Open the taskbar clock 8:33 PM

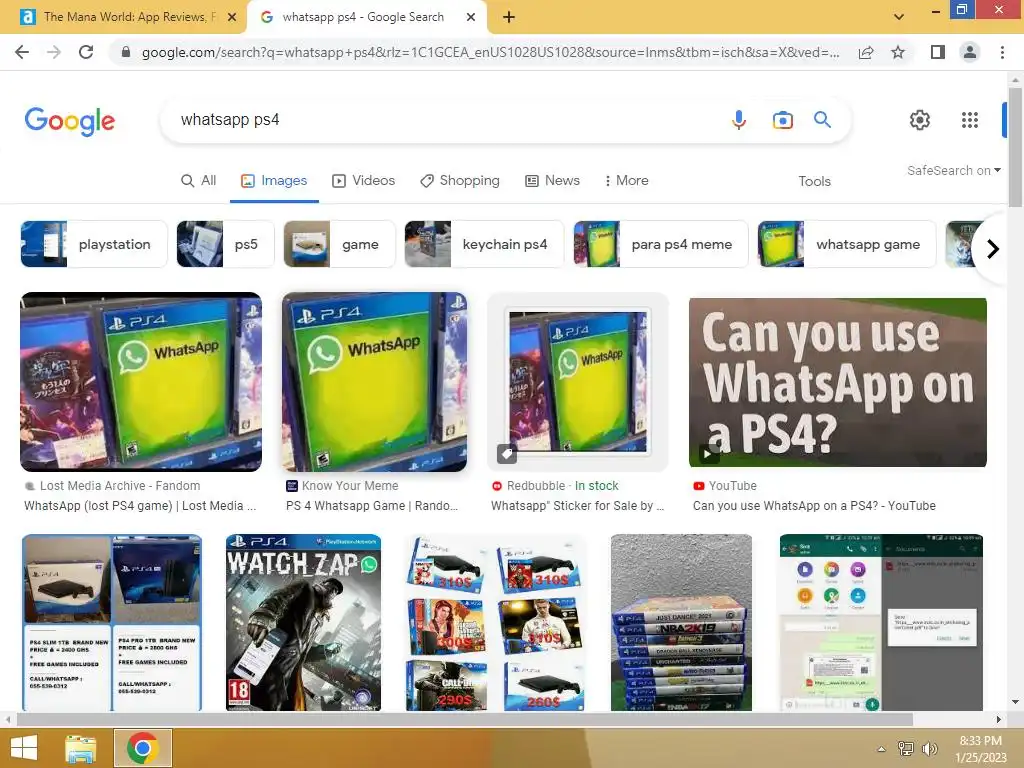click(981, 749)
